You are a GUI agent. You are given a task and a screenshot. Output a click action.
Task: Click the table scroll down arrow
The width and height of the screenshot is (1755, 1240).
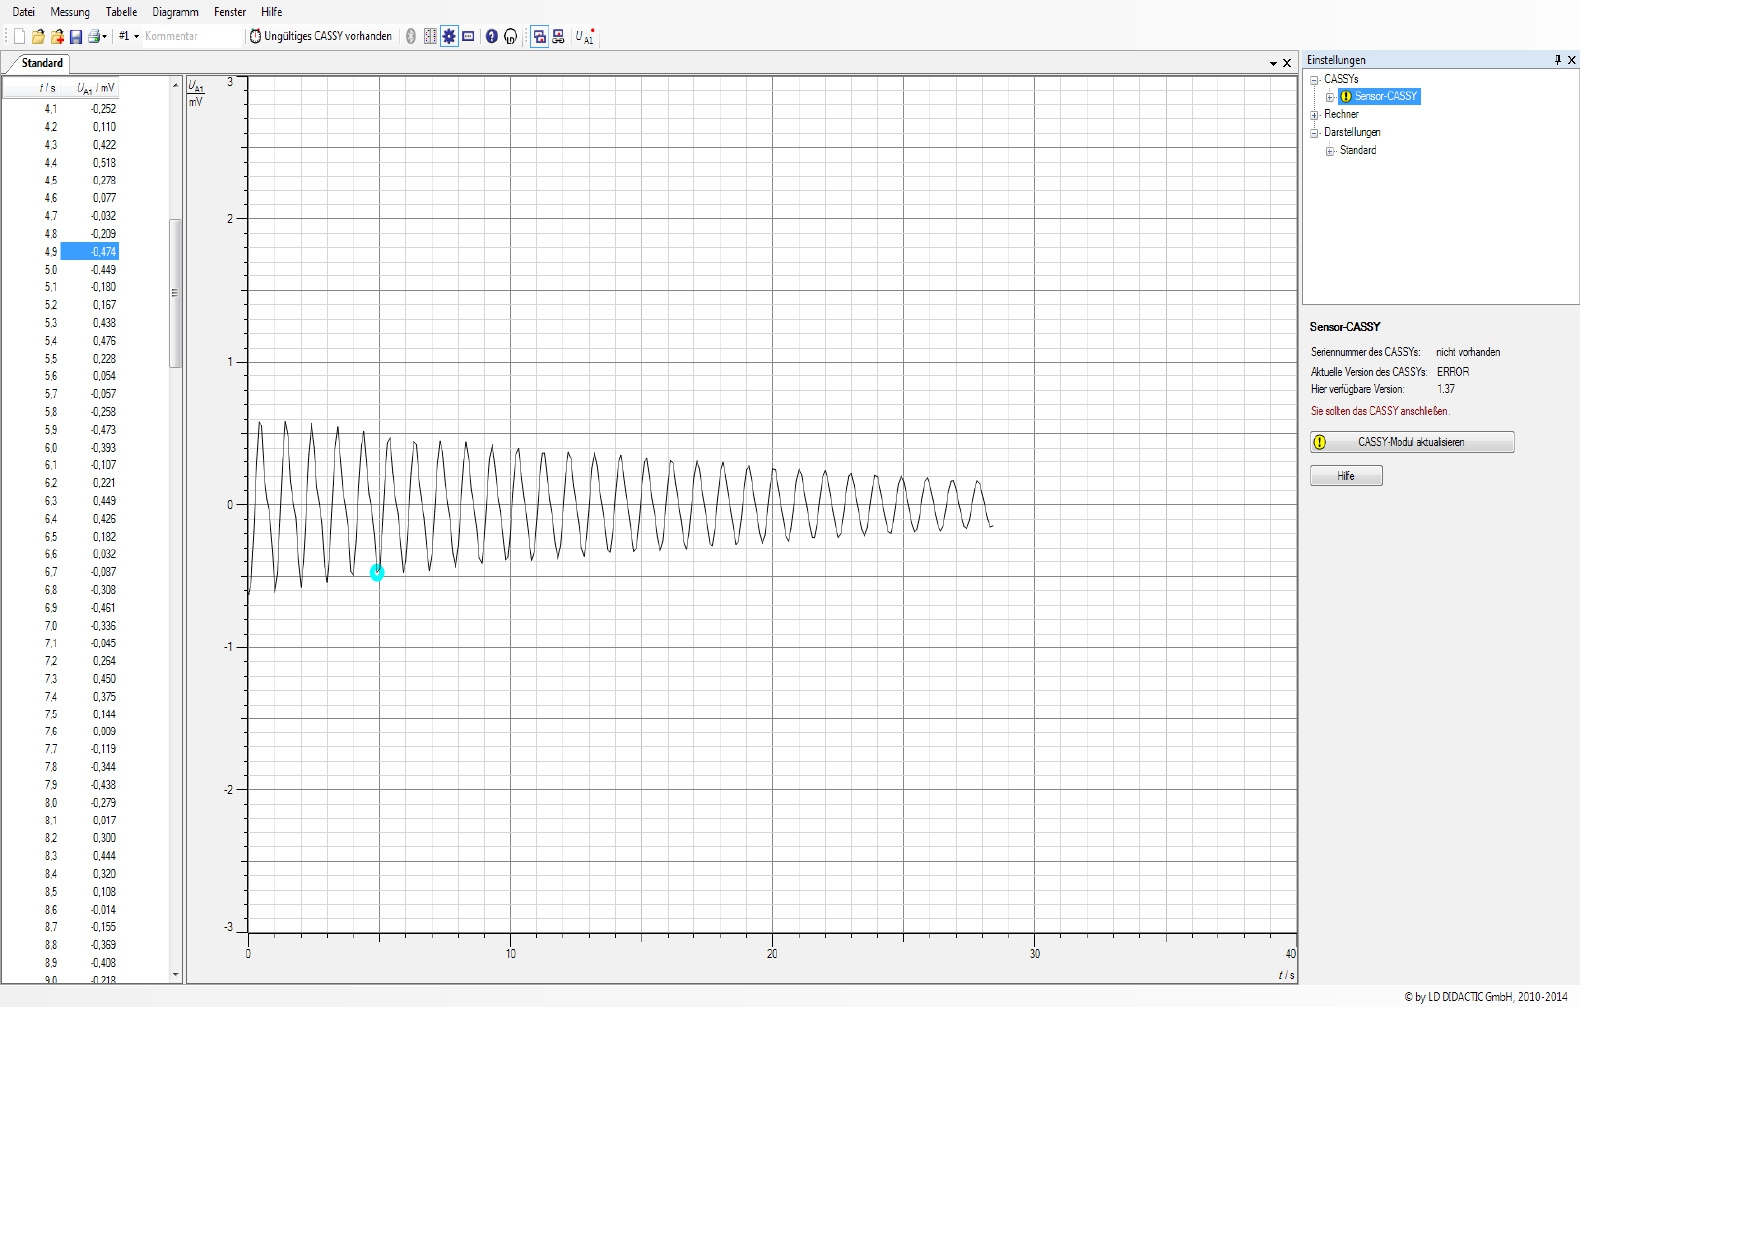click(176, 974)
